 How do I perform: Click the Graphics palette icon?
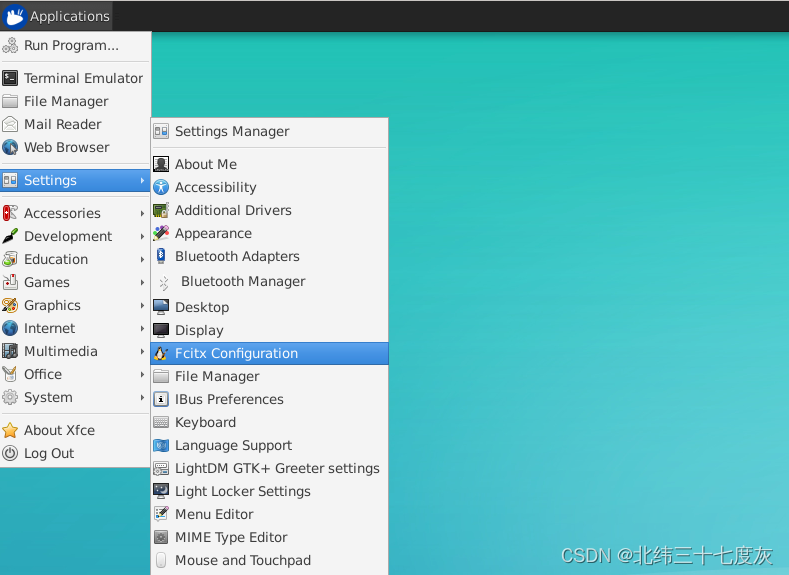tap(10, 305)
